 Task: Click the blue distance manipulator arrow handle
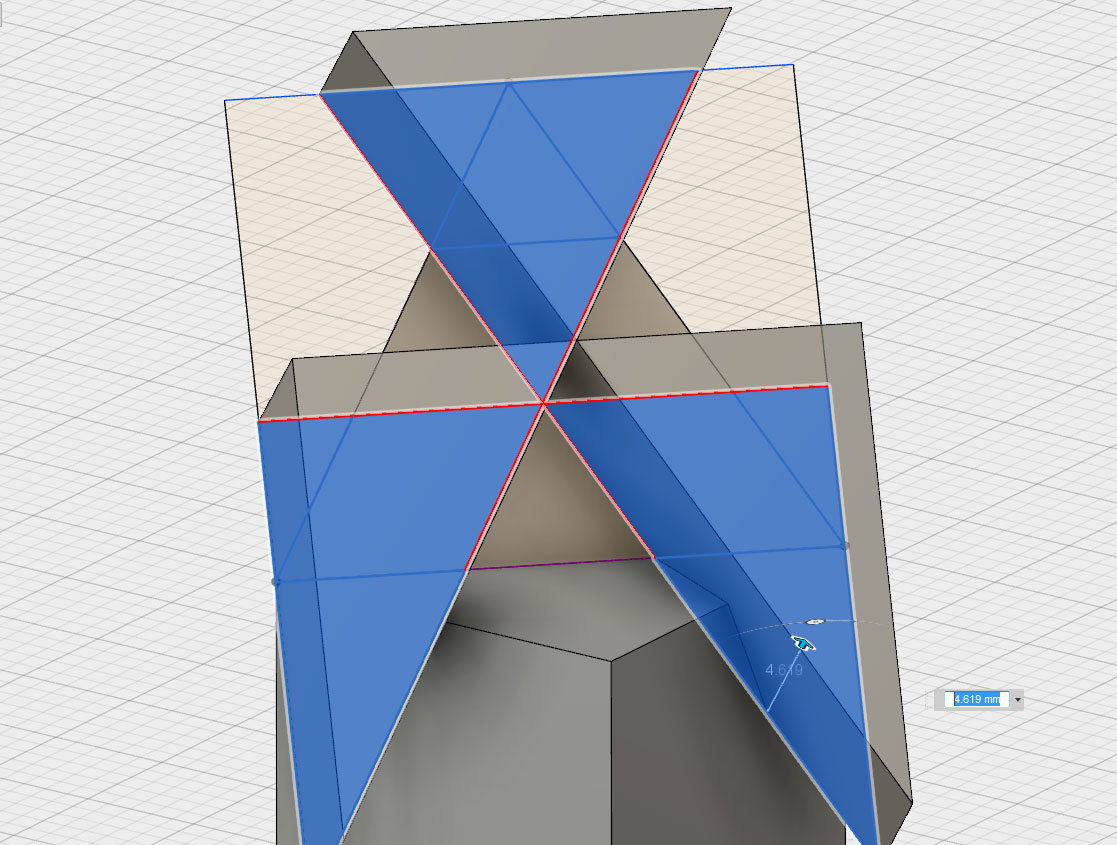802,643
